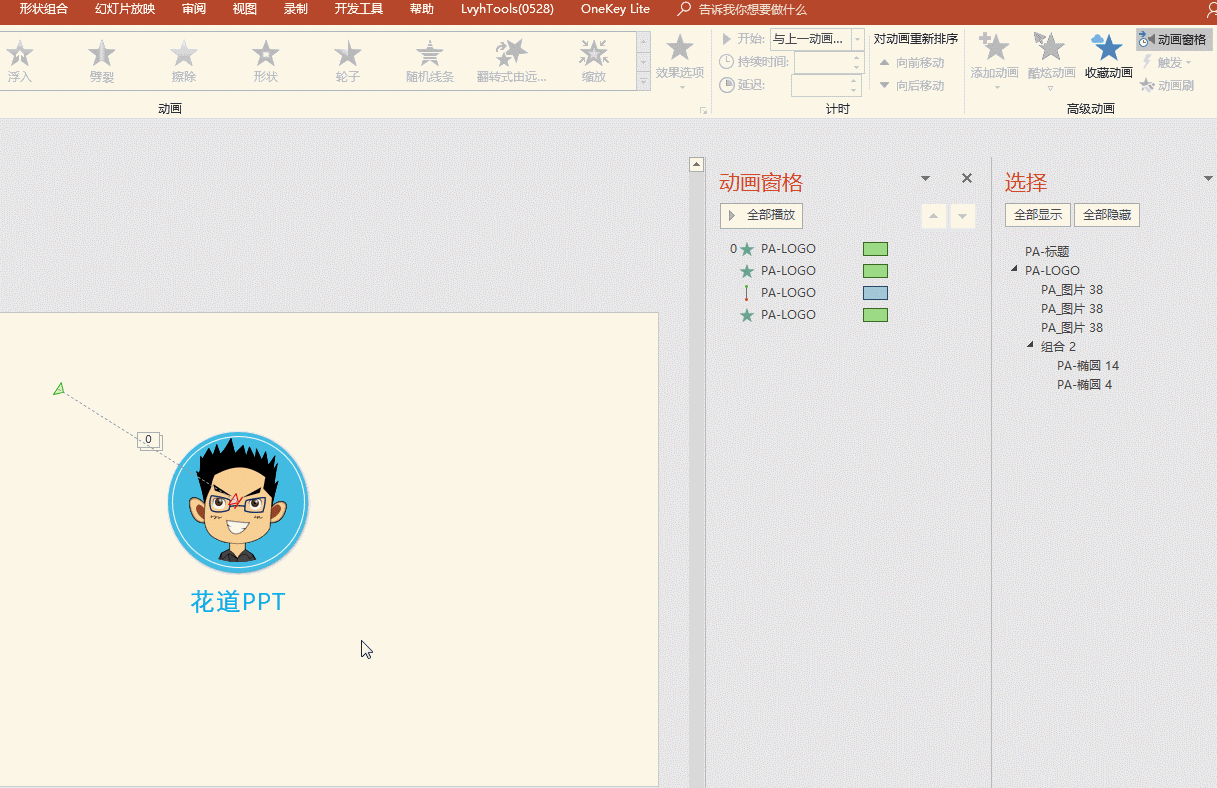Open the 幻灯片放映 ribbon tab
This screenshot has height=788, width=1217.
click(125, 9)
